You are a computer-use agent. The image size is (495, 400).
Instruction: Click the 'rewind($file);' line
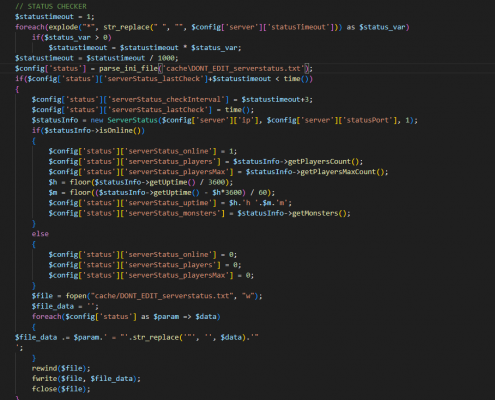pos(61,368)
